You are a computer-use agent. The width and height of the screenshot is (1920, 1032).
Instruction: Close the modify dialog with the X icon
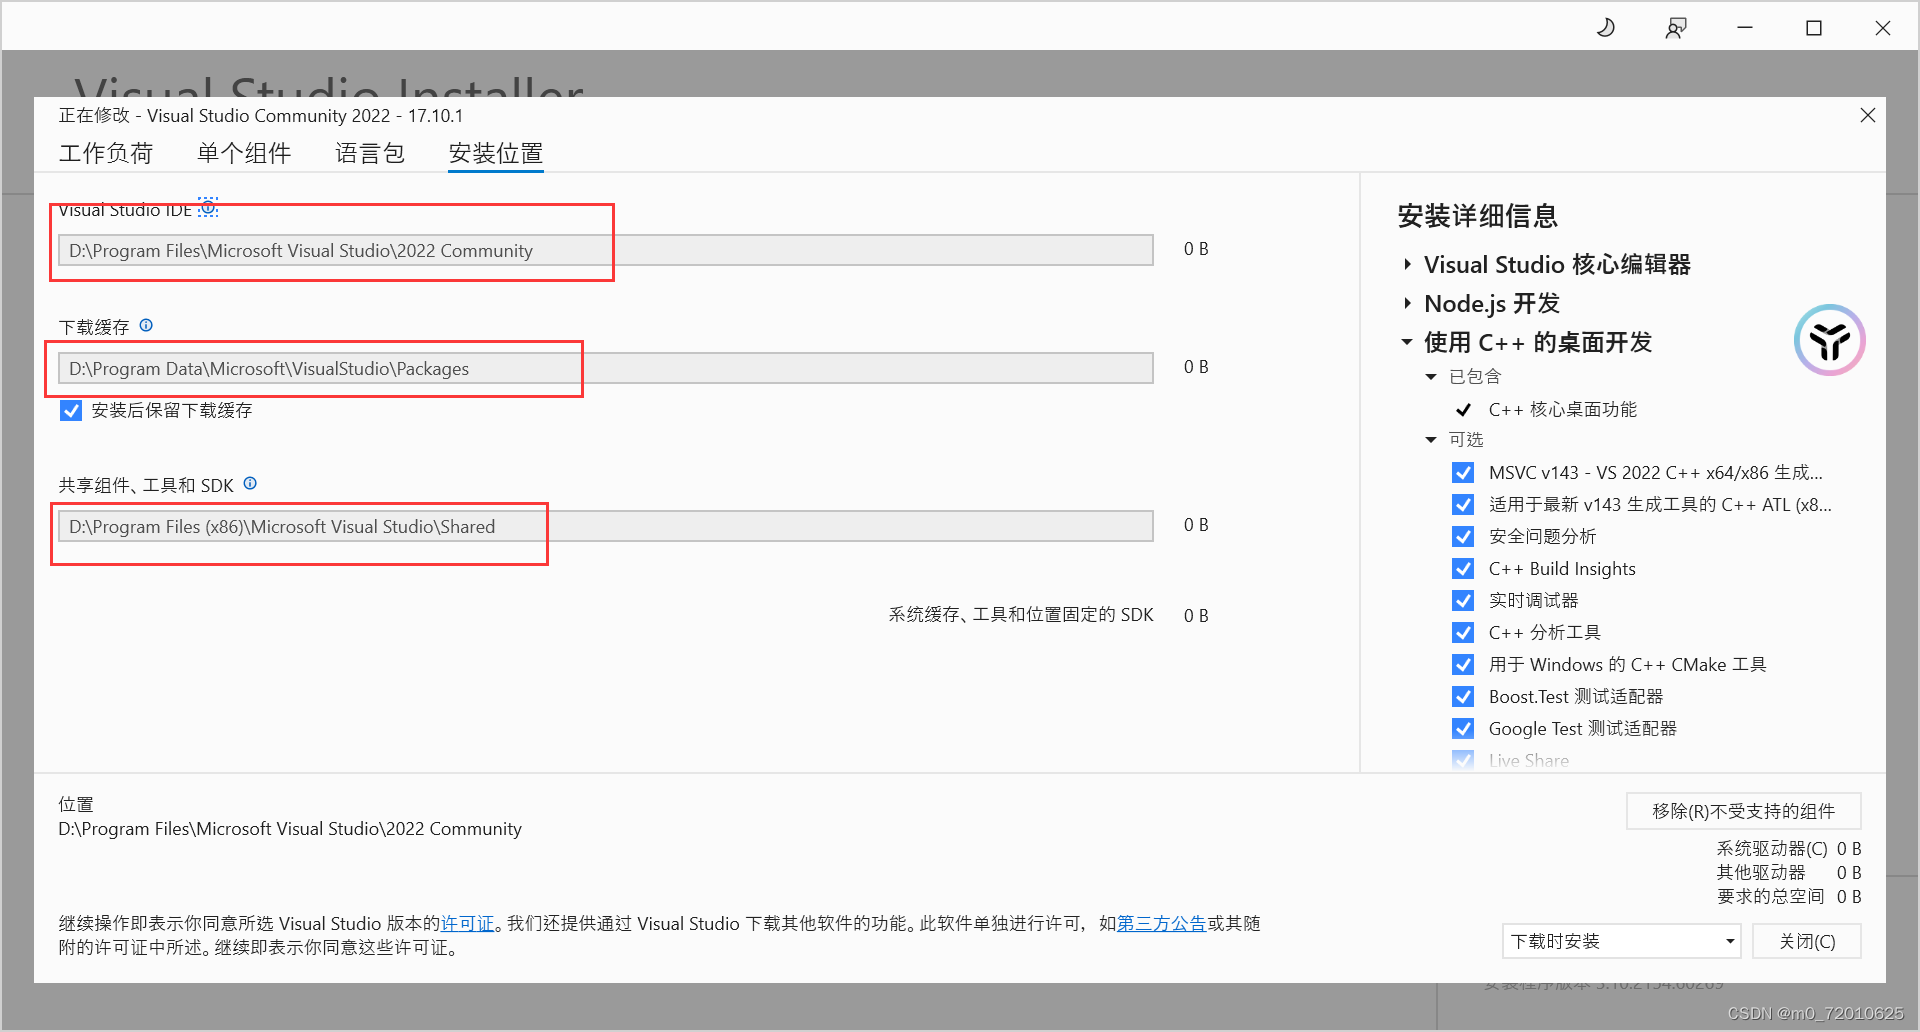pos(1867,115)
